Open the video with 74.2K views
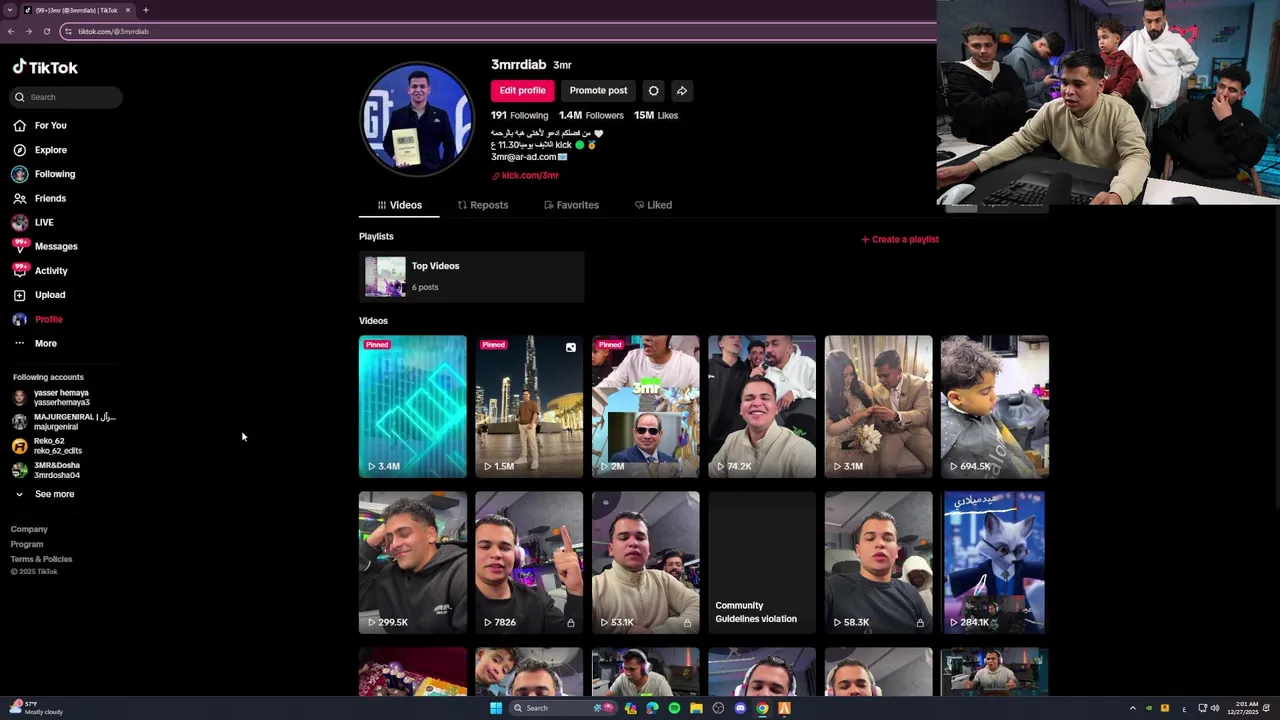1280x720 pixels. click(x=762, y=406)
